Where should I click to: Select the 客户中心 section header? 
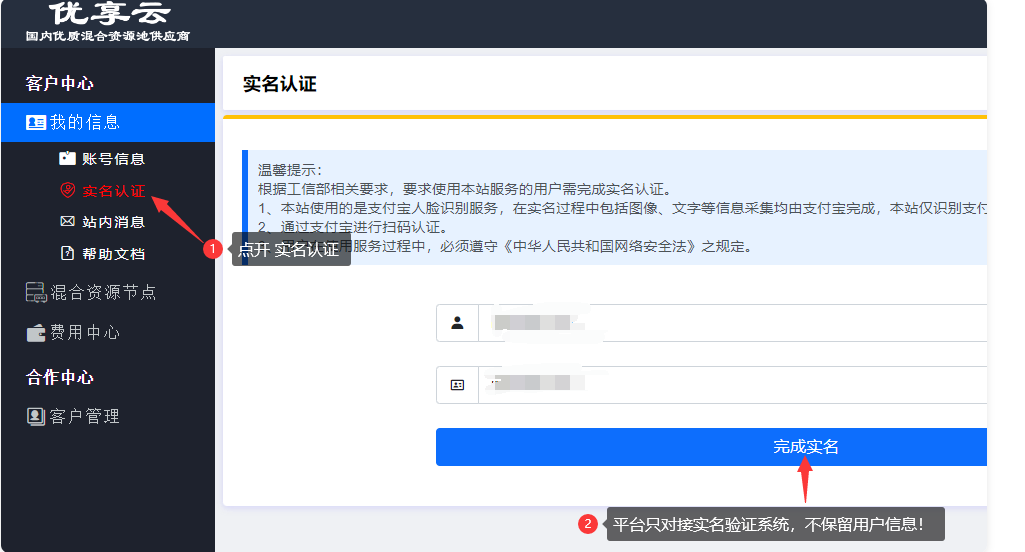[x=60, y=84]
